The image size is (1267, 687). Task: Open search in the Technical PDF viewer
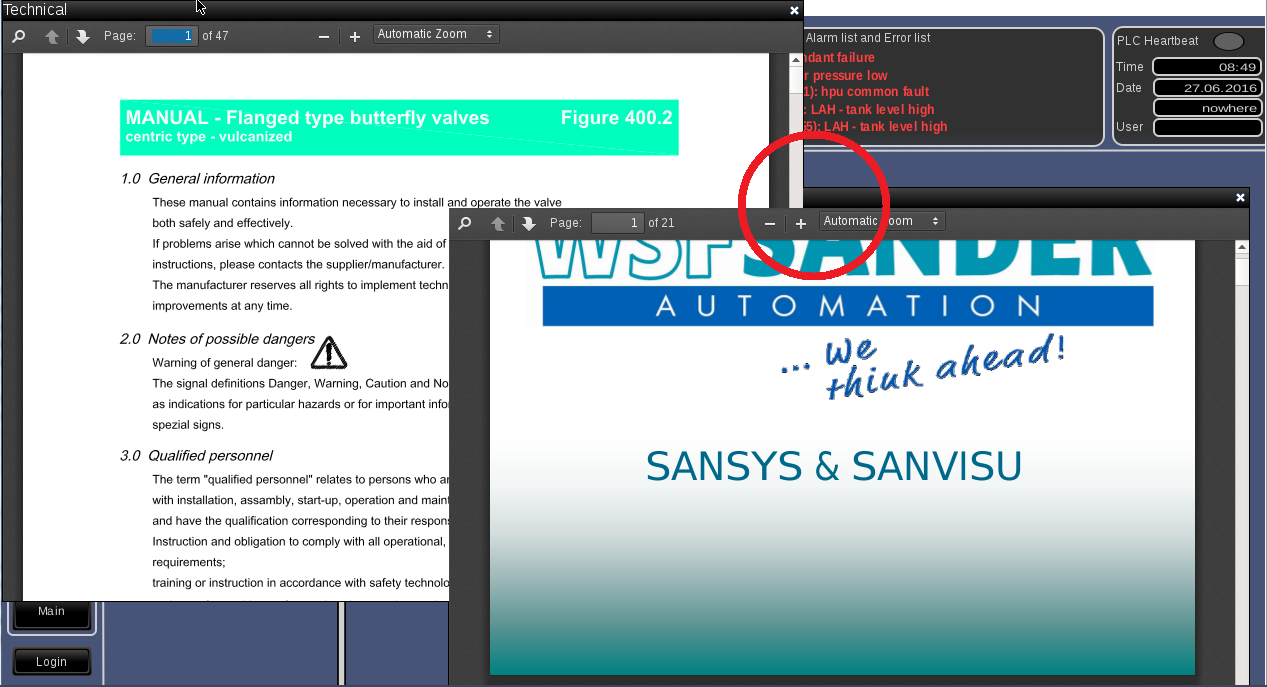tap(18, 36)
